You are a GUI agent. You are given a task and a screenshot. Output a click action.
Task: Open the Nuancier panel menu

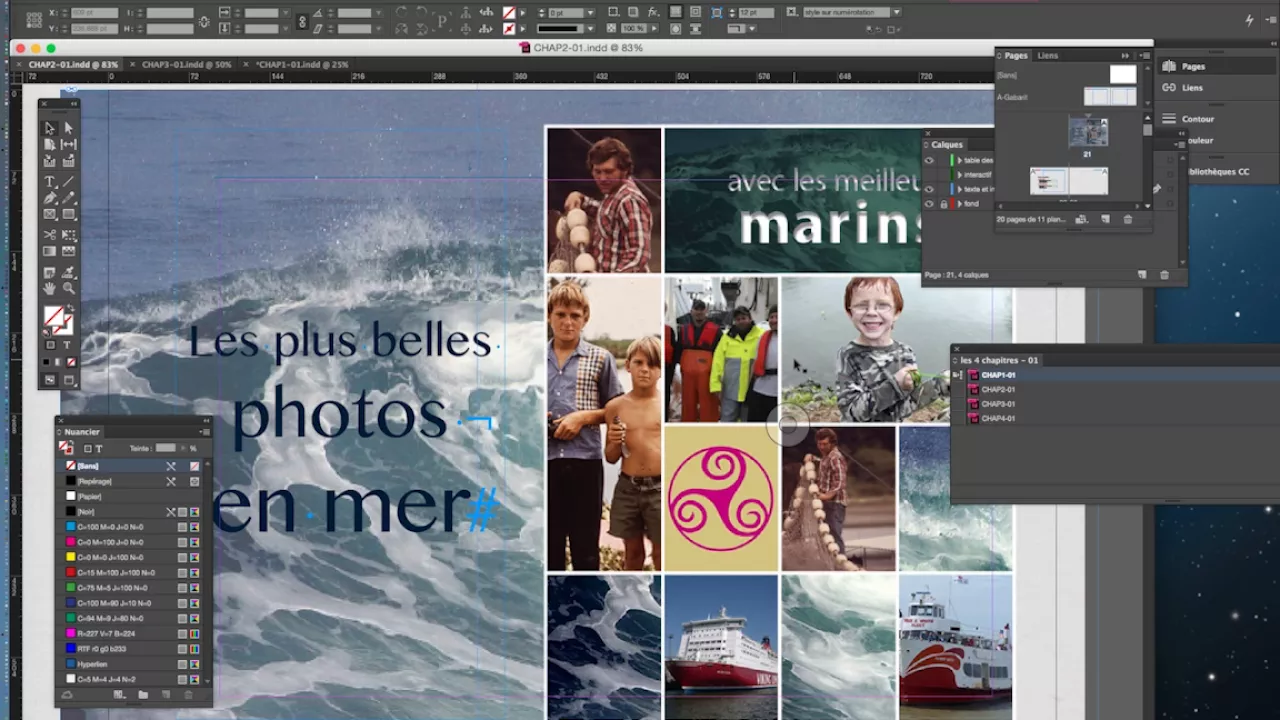pos(205,432)
